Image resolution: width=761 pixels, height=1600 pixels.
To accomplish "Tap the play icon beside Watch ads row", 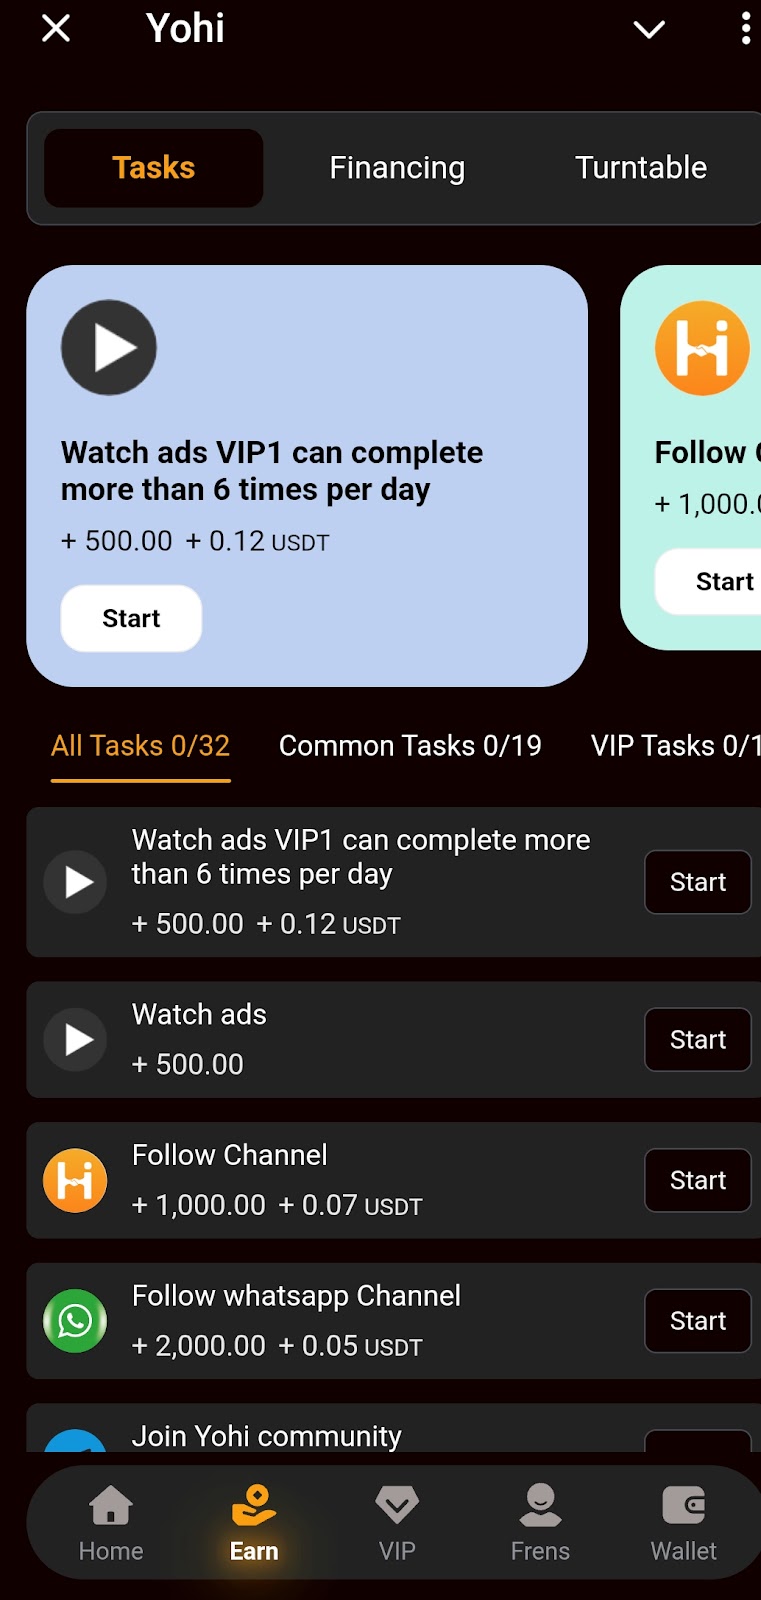I will [x=75, y=1040].
